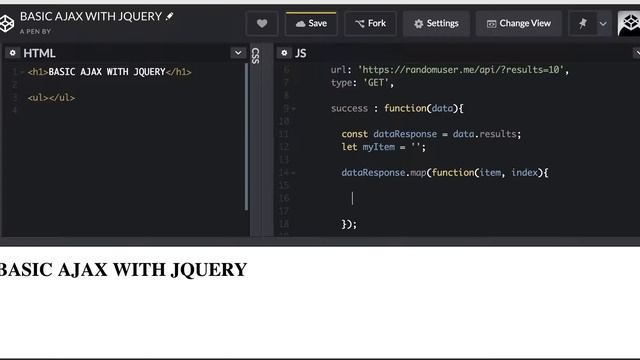Screen dimensions: 640x360
Task: Click the HTML panel title
Action: pos(39,53)
